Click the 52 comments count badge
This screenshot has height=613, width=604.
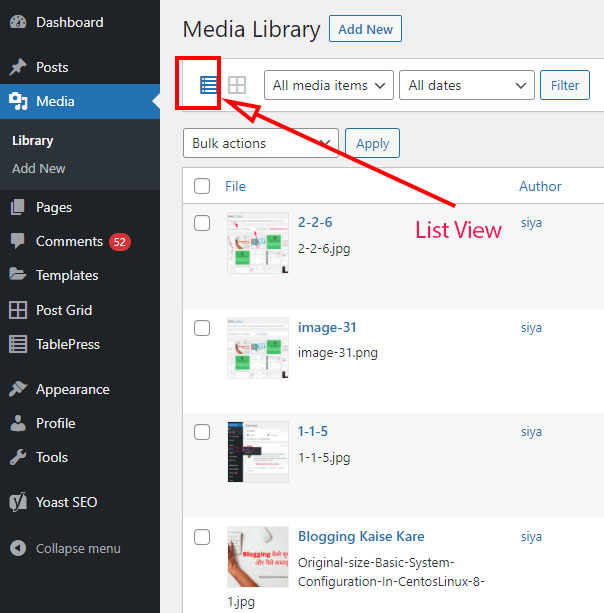pyautogui.click(x=120, y=242)
